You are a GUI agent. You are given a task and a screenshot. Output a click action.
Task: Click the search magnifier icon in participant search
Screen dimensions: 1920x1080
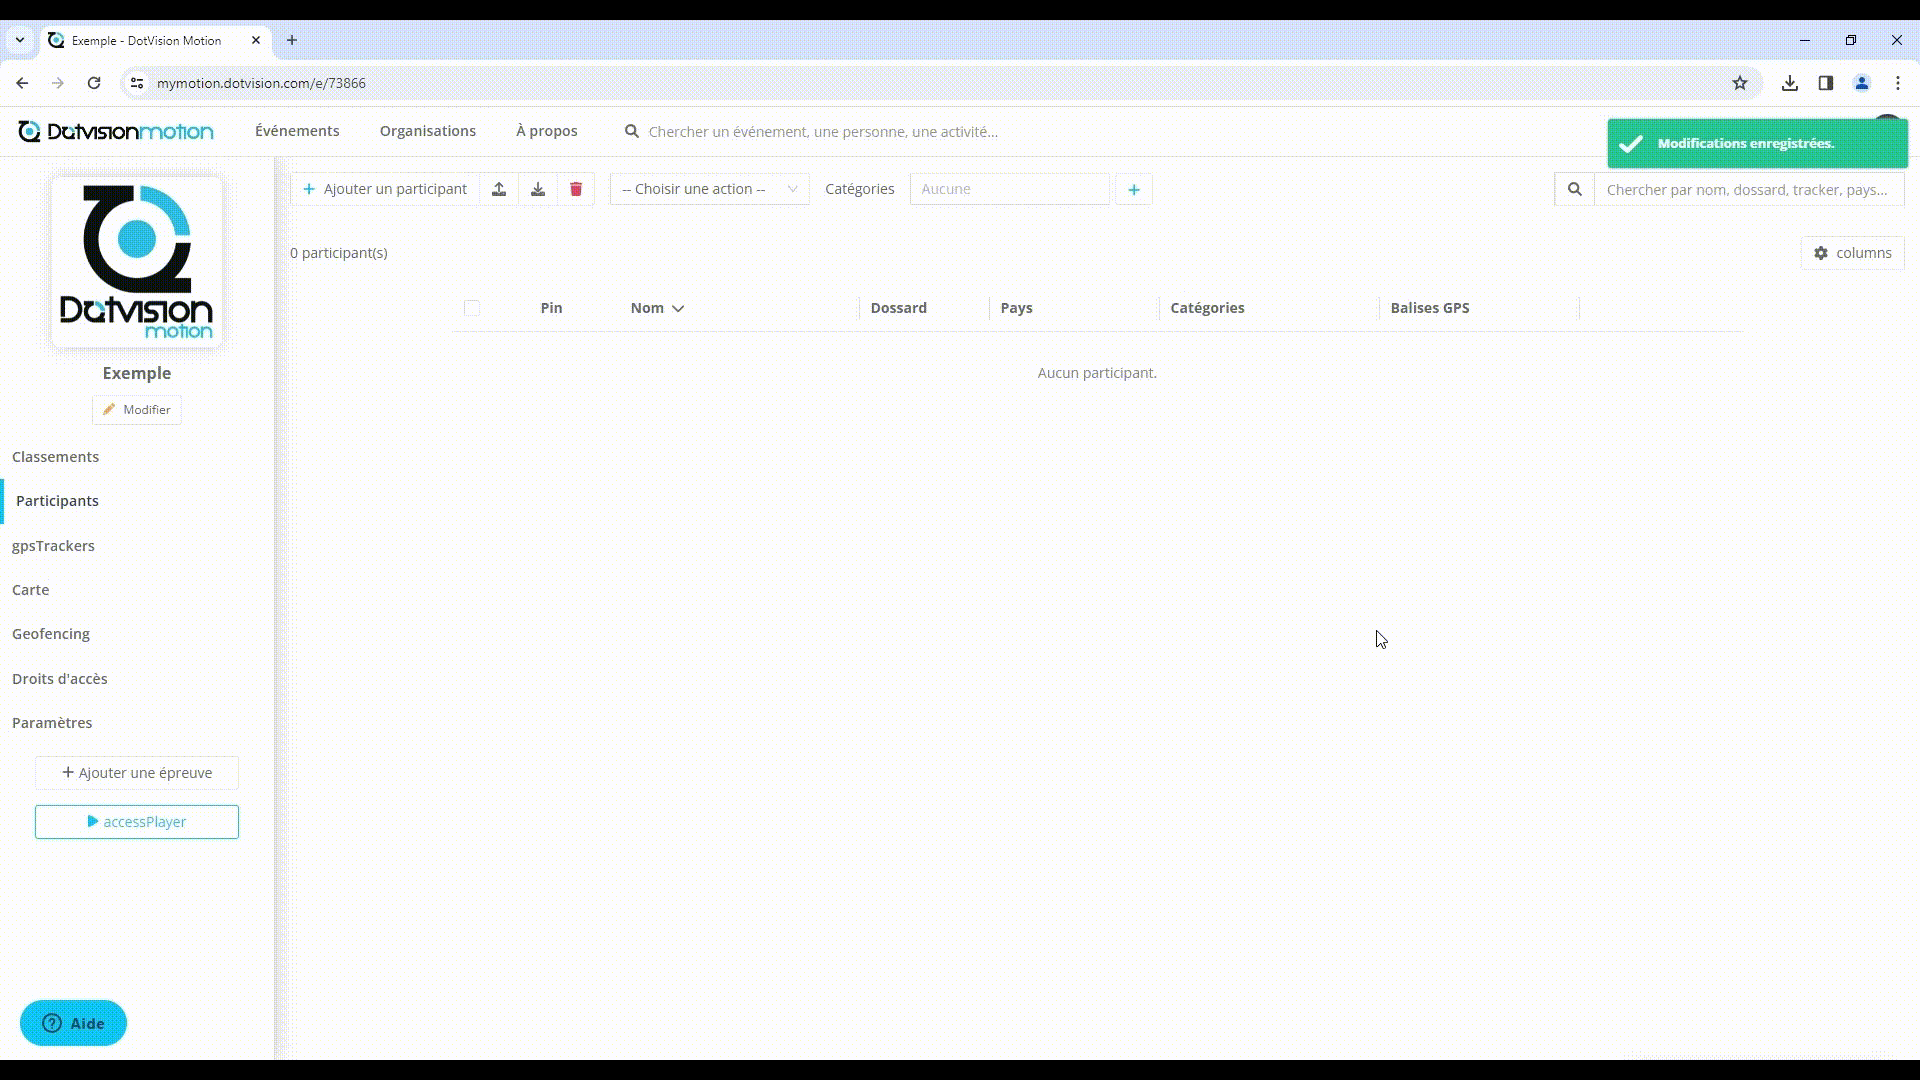[1574, 189]
